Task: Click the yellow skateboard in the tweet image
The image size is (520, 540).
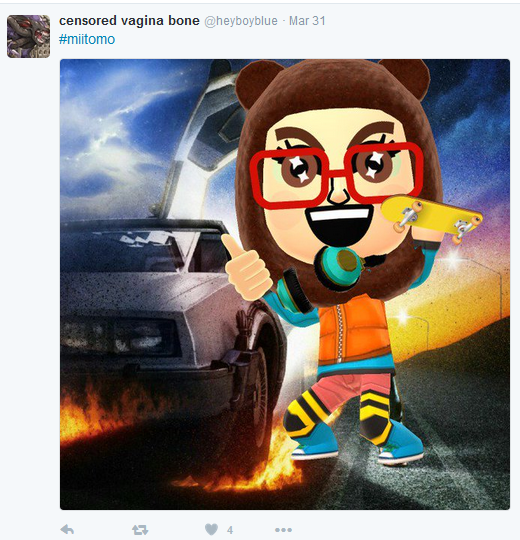Action: click(x=431, y=217)
